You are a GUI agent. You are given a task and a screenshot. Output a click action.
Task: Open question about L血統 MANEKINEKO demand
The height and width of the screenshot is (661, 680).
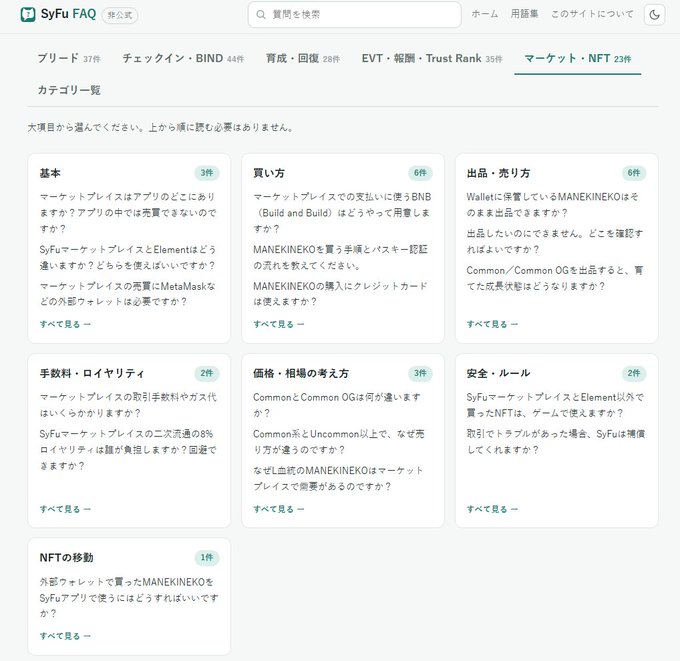(x=338, y=478)
